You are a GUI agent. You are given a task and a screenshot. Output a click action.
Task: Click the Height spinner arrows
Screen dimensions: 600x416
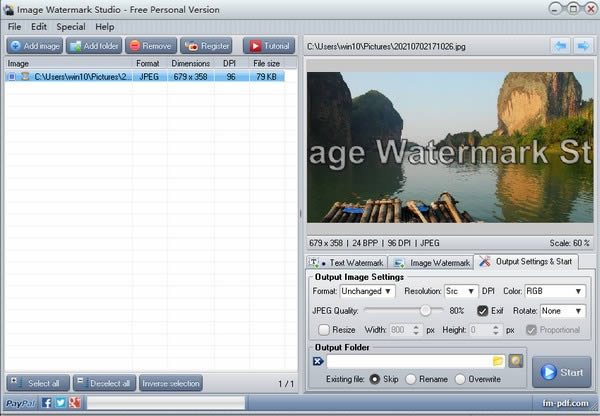(496, 330)
